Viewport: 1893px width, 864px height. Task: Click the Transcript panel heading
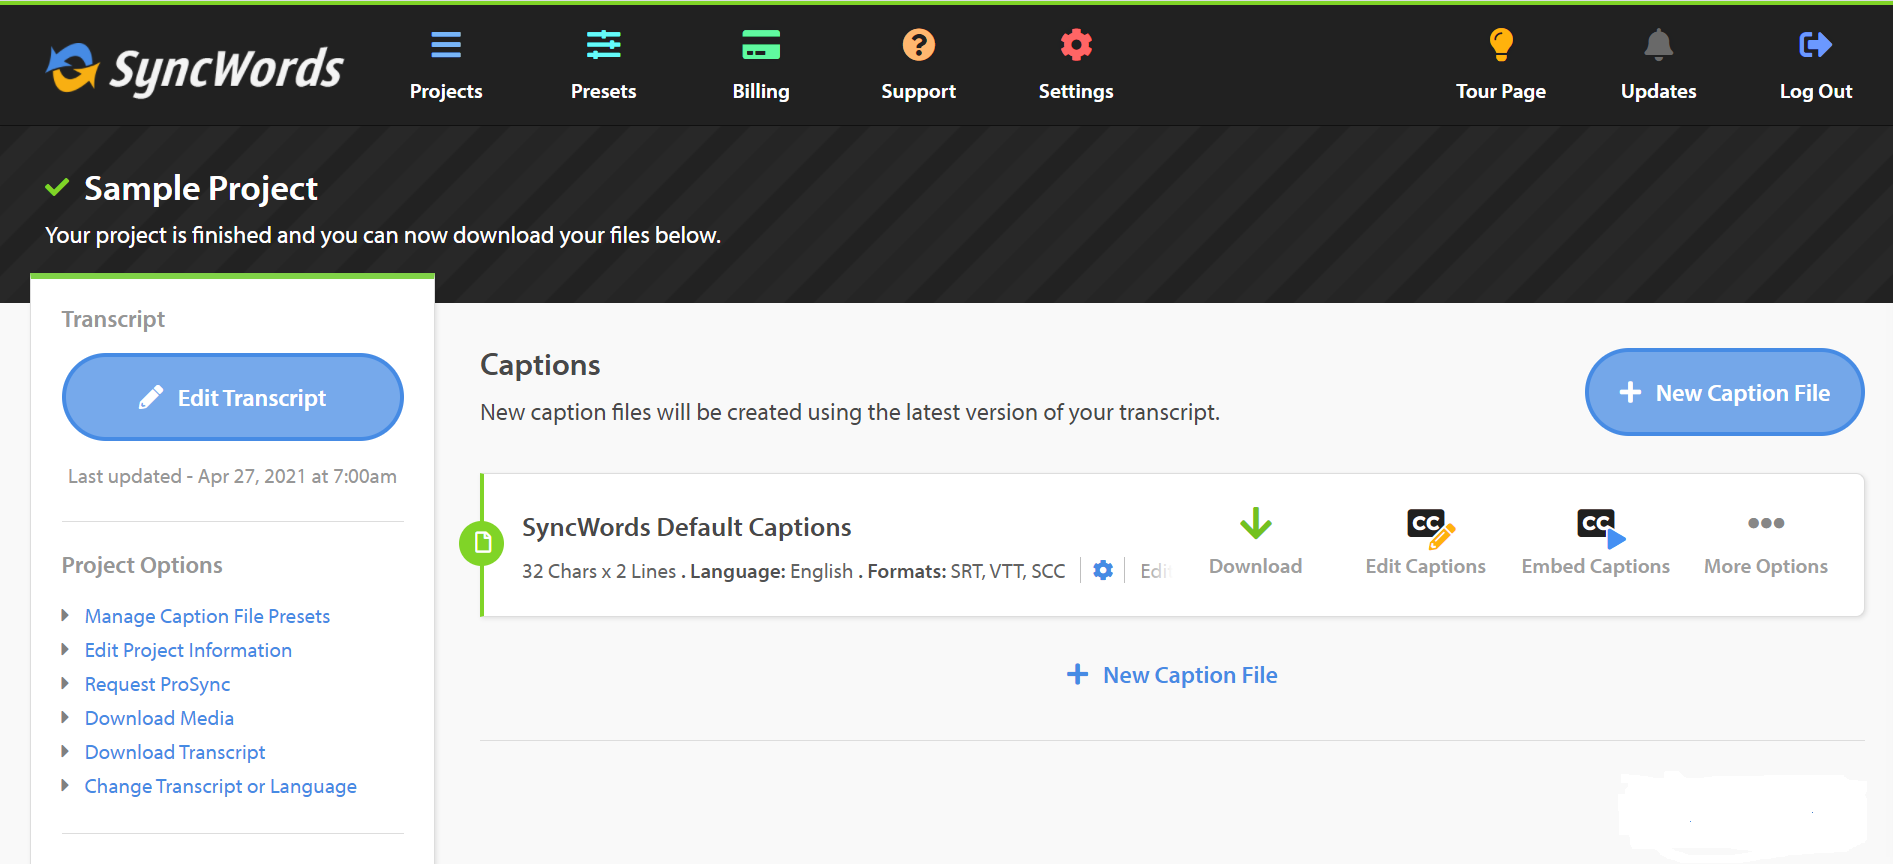pos(113,319)
